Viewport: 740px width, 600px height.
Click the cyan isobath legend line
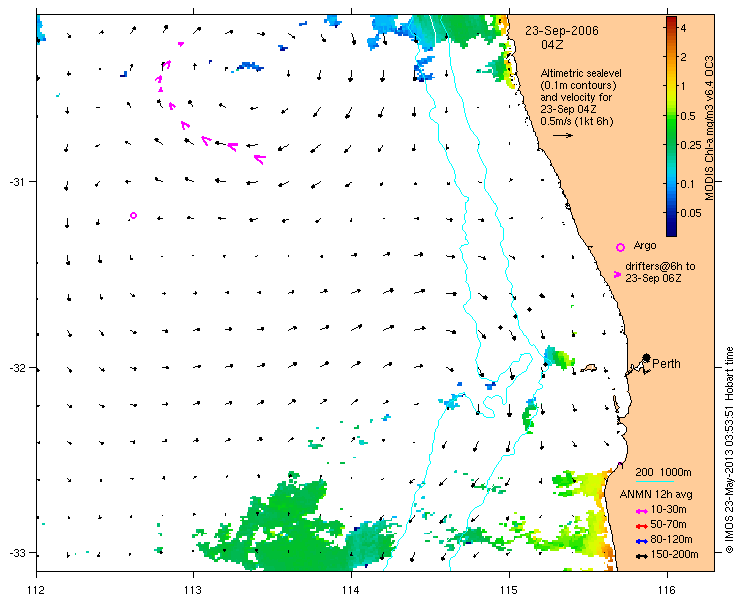click(655, 482)
